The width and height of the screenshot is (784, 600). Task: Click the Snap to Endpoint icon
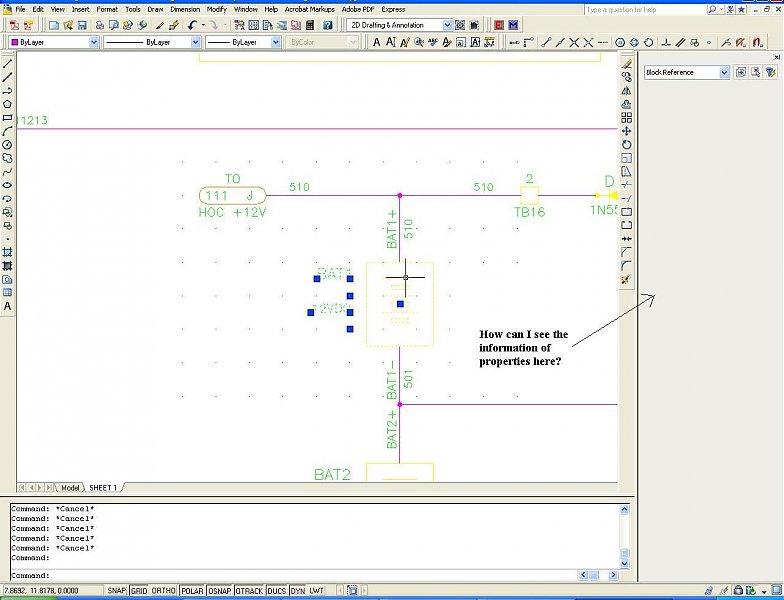(546, 42)
